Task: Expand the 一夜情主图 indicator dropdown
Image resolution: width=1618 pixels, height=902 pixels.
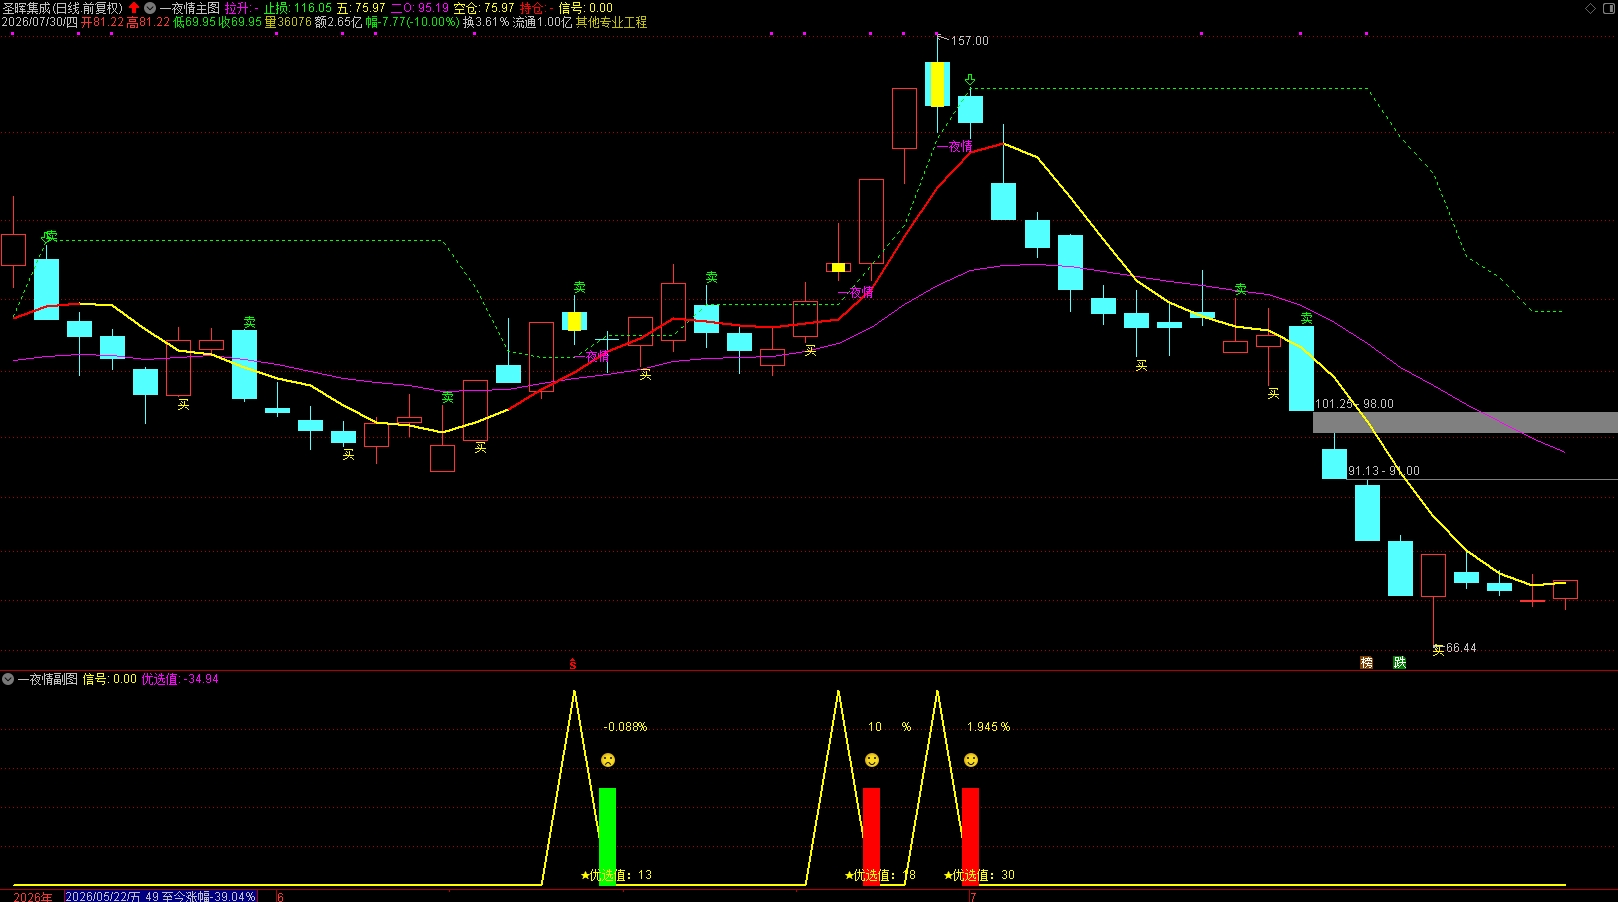Action: (x=150, y=8)
